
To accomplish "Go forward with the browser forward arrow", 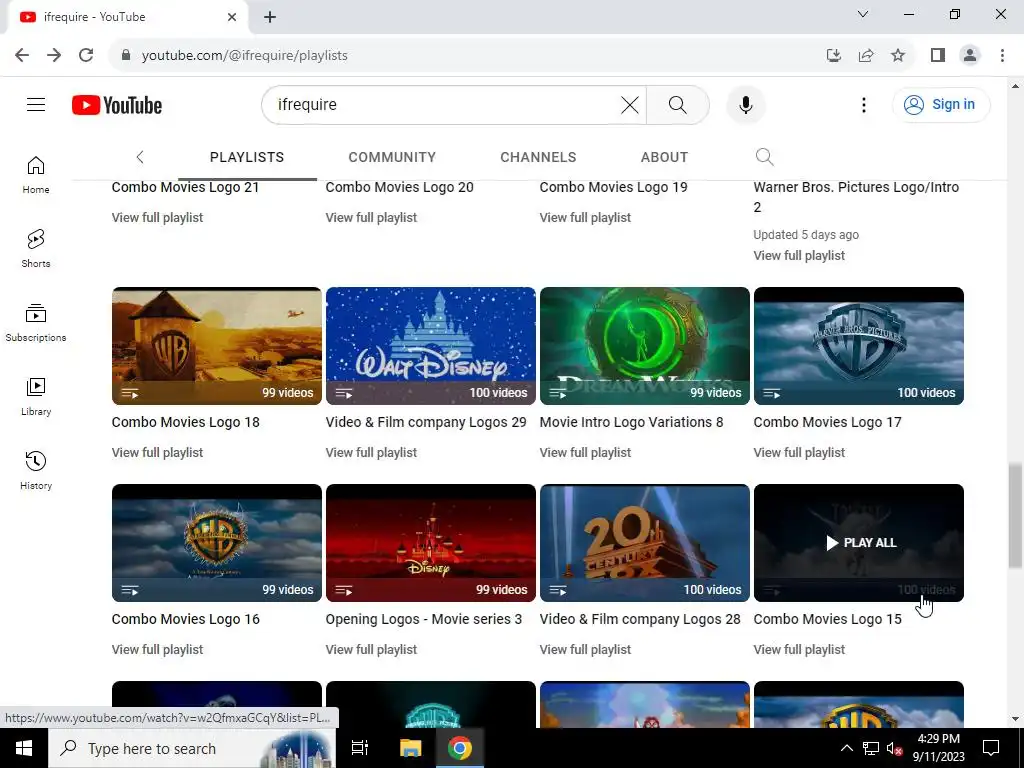I will pyautogui.click(x=54, y=55).
